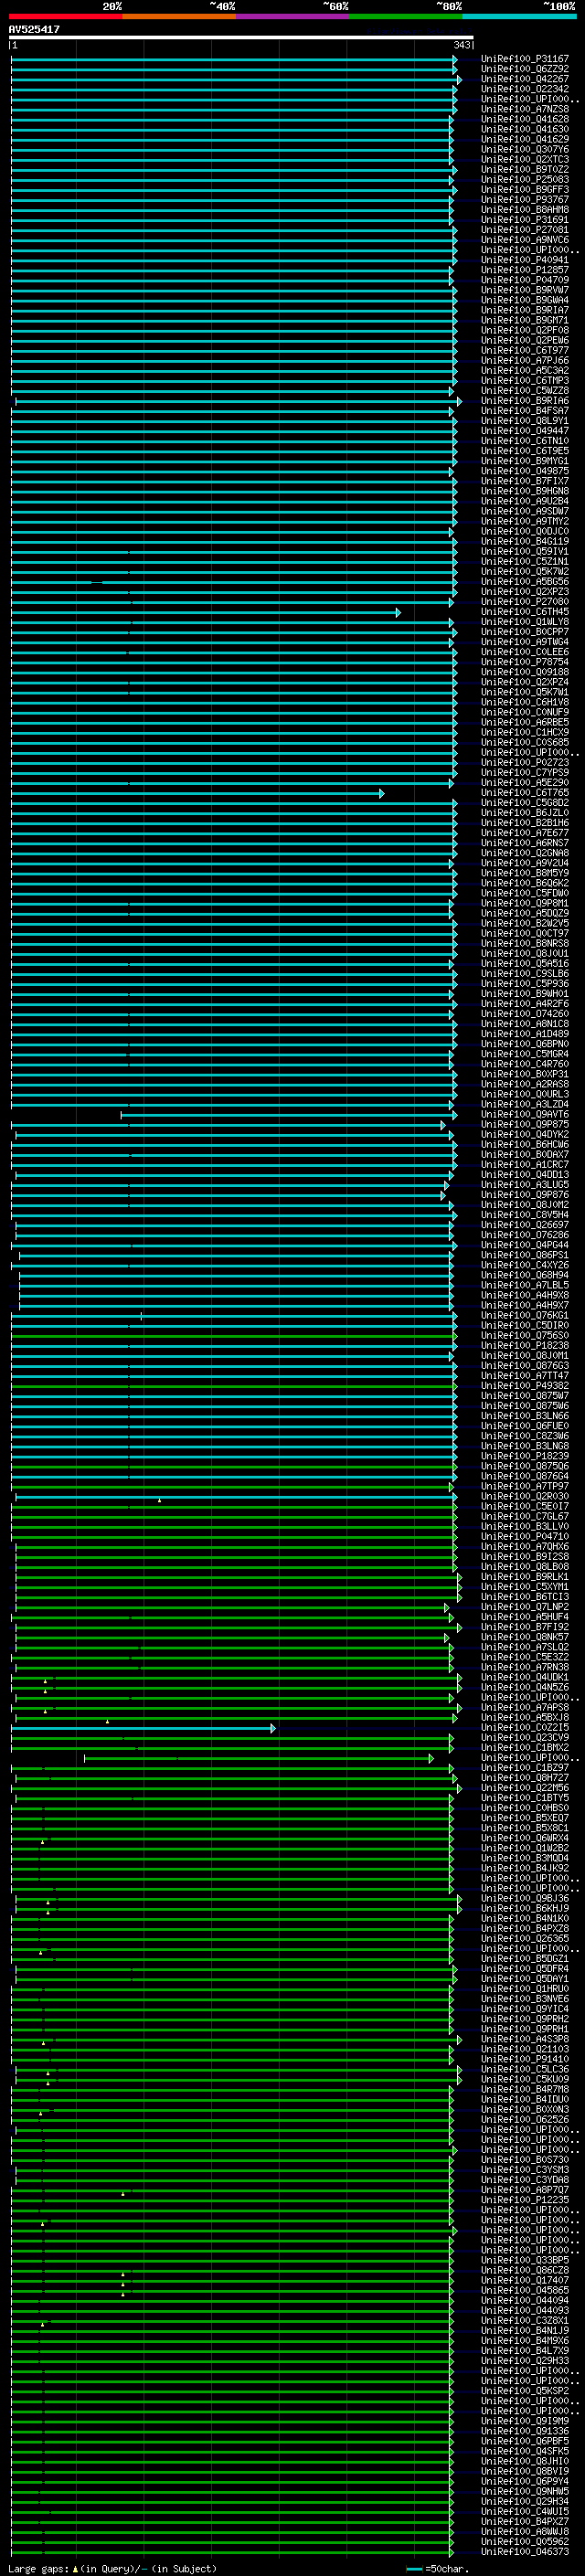Click the truncated alignment bar for C6T765
This screenshot has height=2576, width=585.
(x=198, y=793)
